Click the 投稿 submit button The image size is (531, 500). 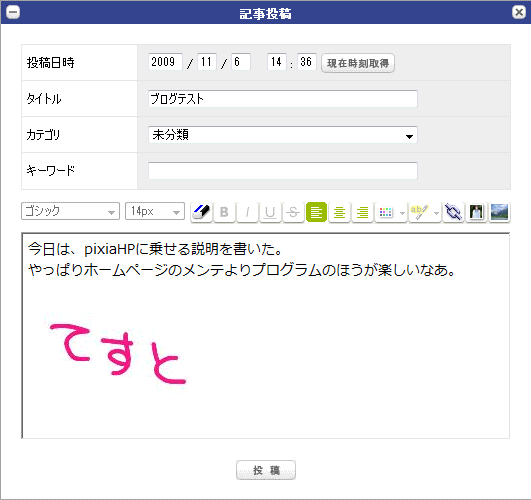click(x=266, y=470)
